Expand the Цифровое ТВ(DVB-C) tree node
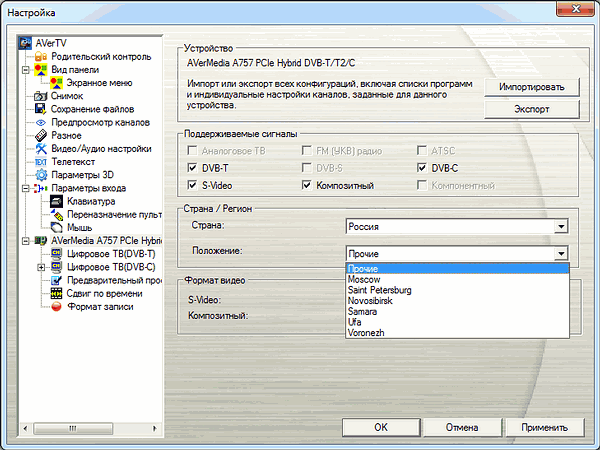Image resolution: width=600 pixels, height=450 pixels. pyautogui.click(x=41, y=267)
